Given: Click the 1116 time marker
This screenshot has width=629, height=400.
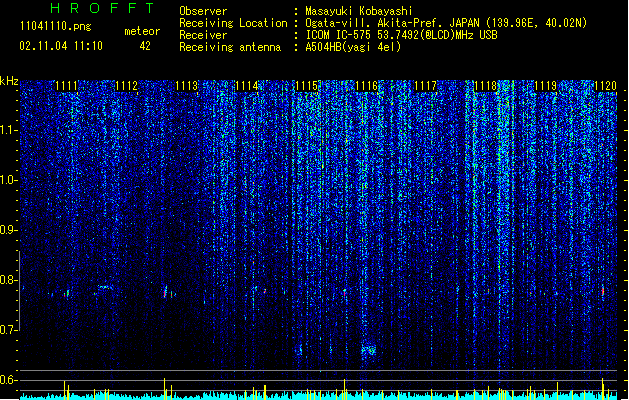Looking at the screenshot, I should pos(366,86).
